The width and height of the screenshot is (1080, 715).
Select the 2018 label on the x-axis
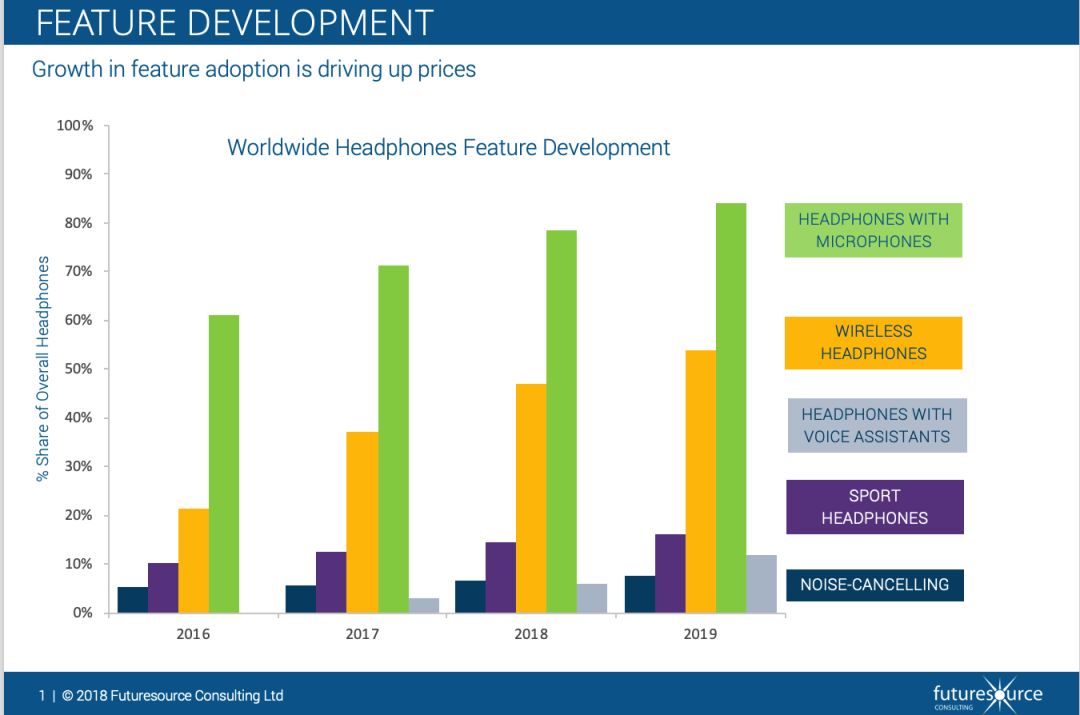click(531, 634)
